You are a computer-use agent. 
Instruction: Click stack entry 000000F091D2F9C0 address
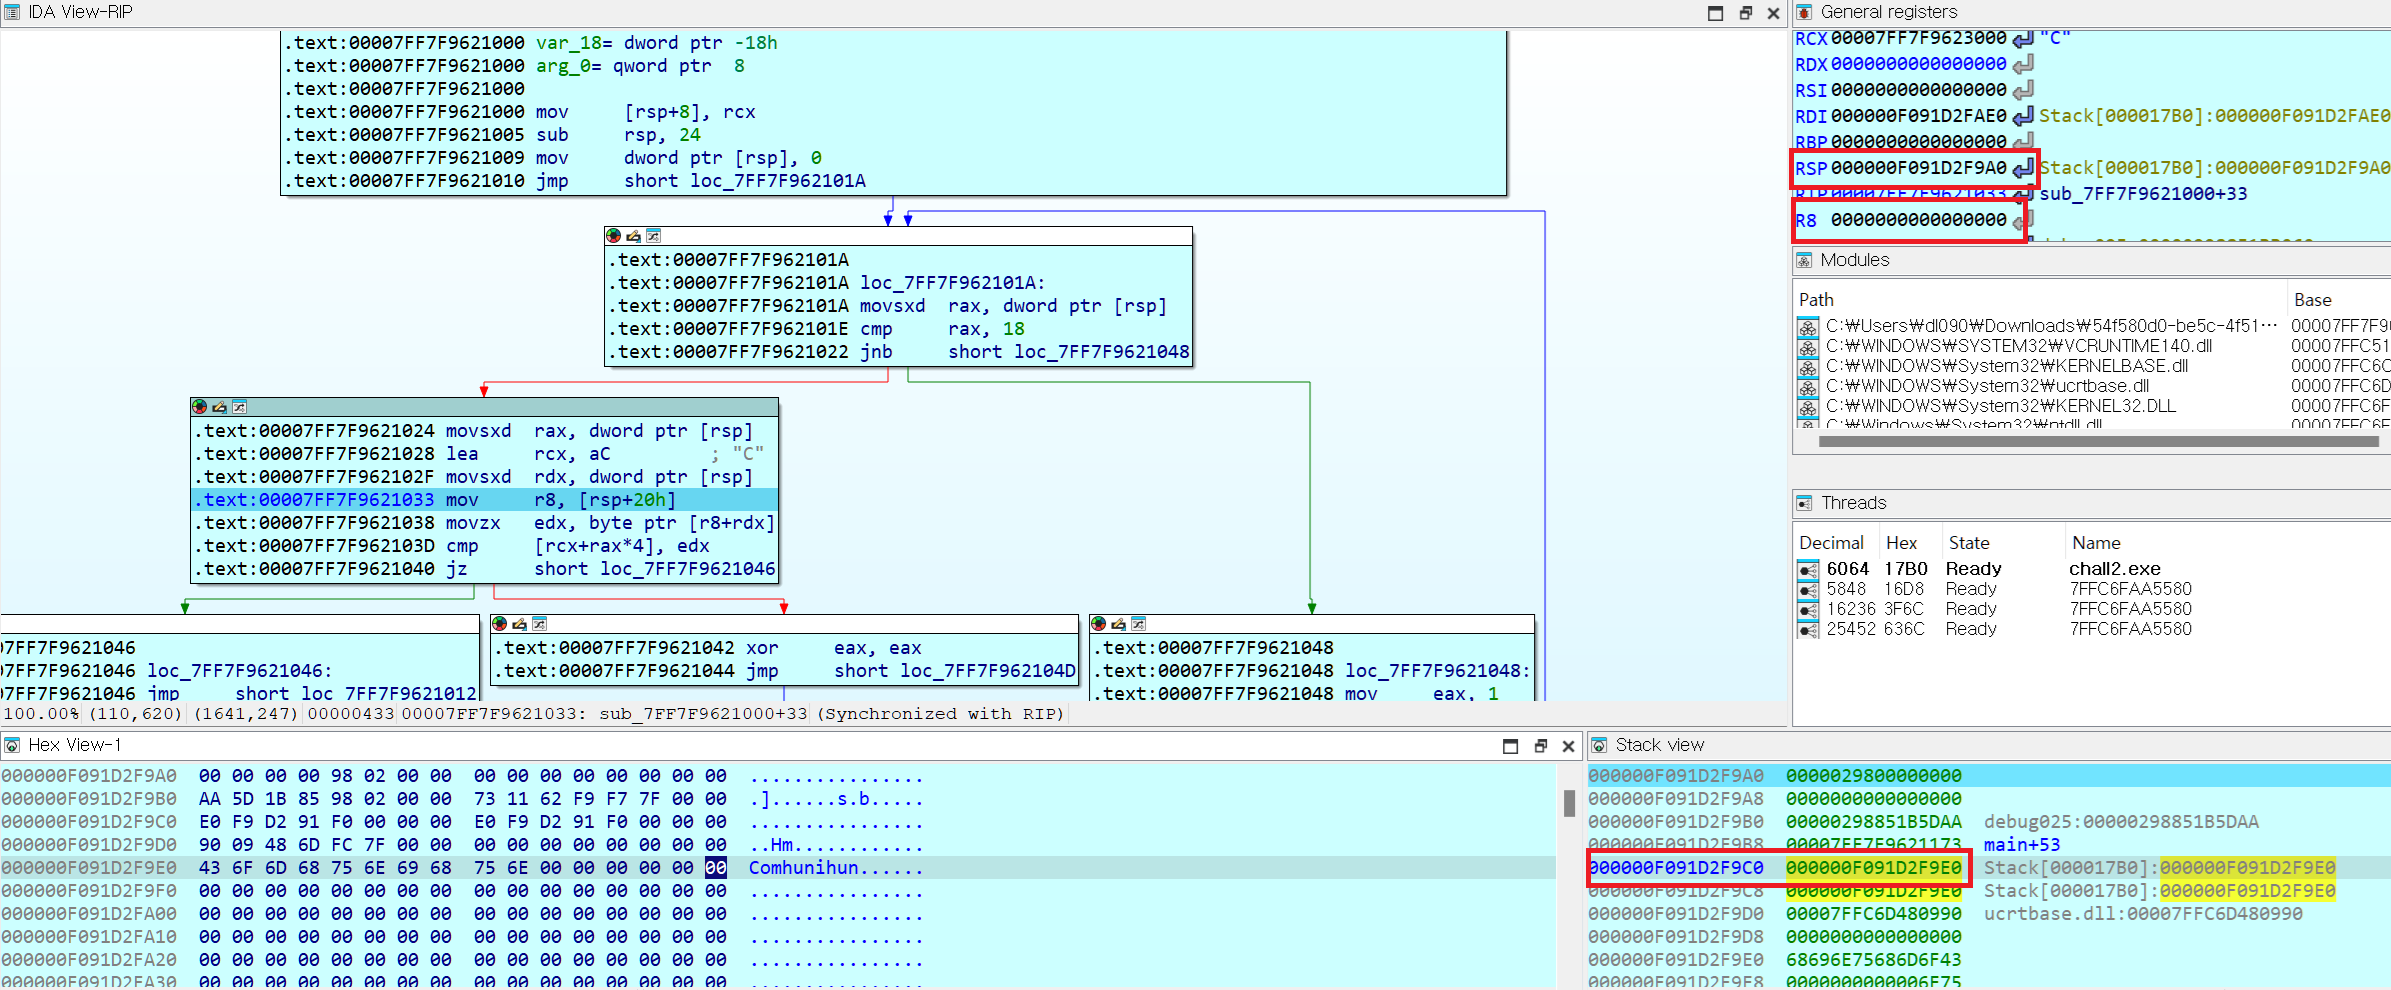[1676, 868]
